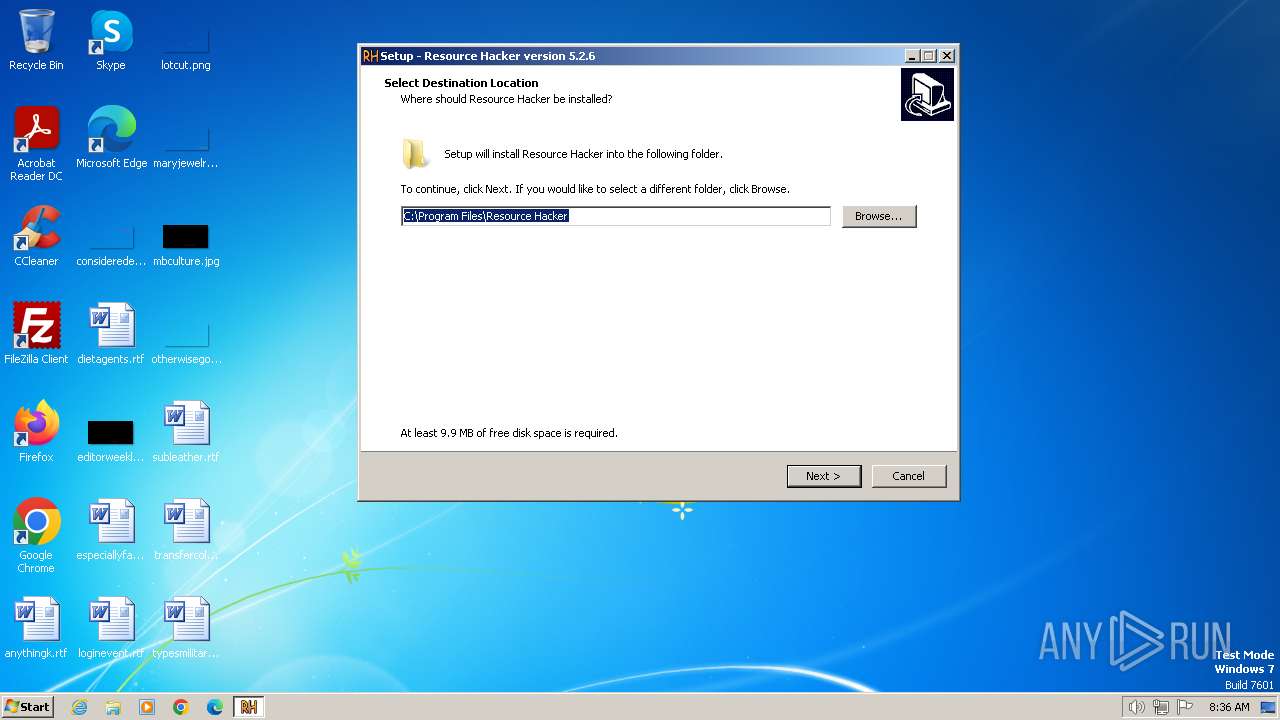Select the subleather.rtf document
This screenshot has width=1280, height=720.
(185, 432)
